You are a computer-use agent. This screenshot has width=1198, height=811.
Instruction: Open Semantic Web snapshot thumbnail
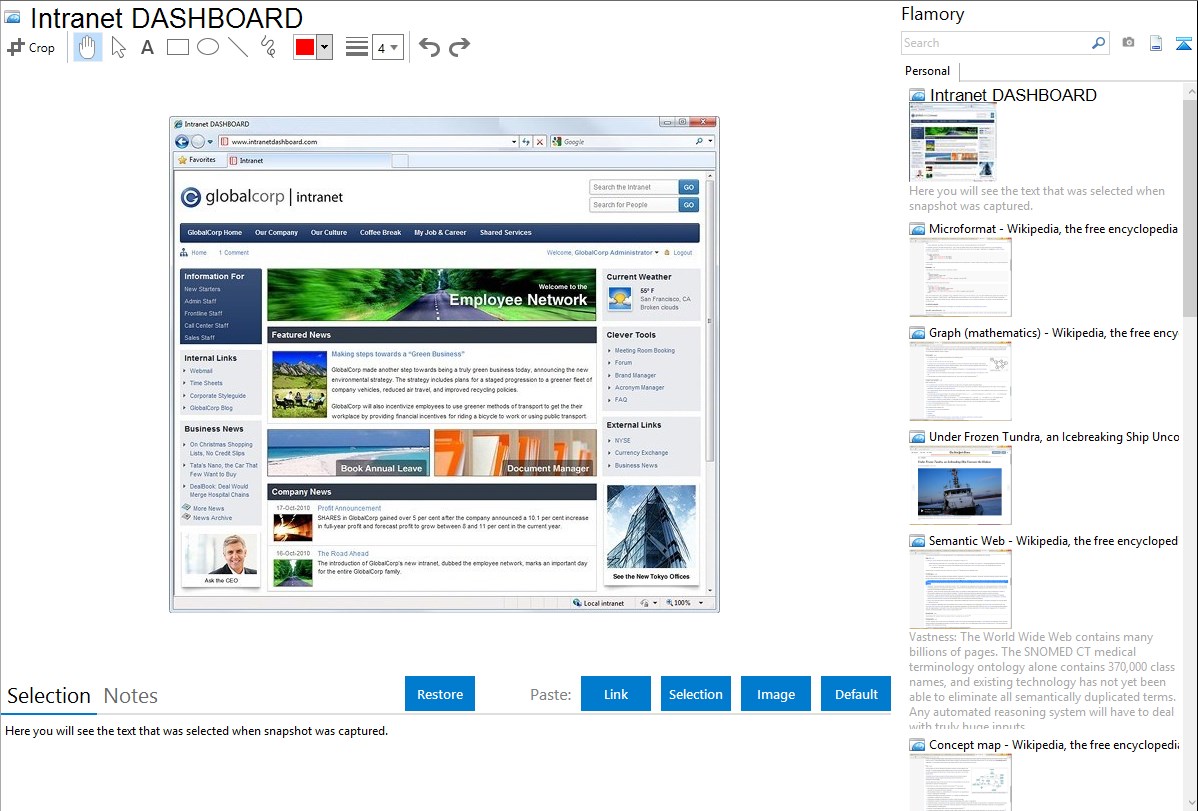tap(960, 589)
